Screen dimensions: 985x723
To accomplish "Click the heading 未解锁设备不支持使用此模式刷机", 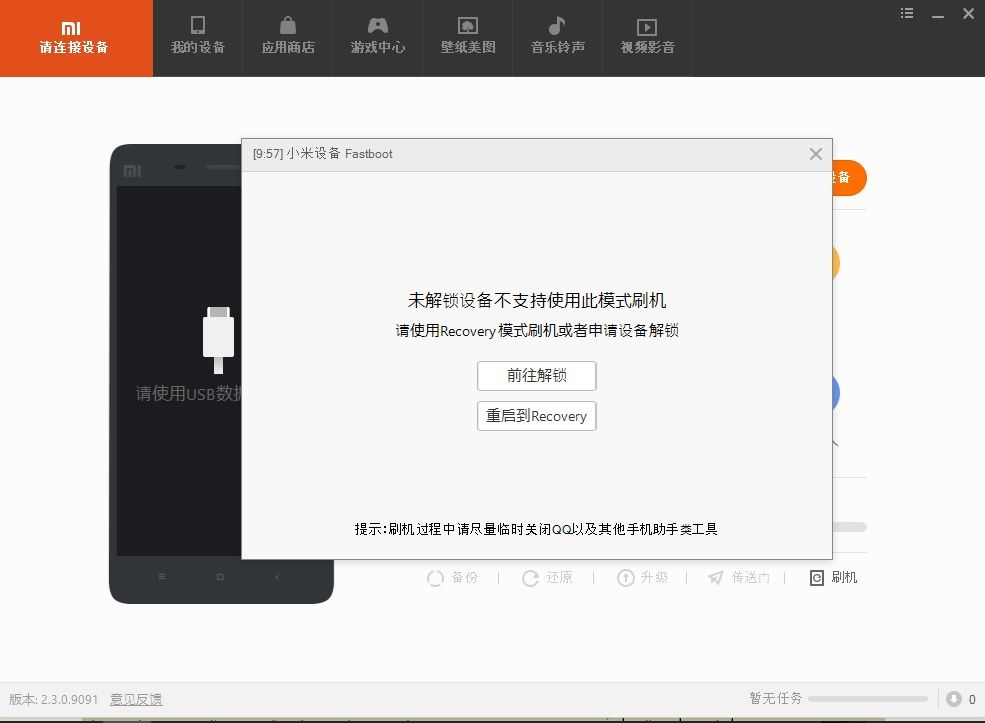I will [536, 300].
